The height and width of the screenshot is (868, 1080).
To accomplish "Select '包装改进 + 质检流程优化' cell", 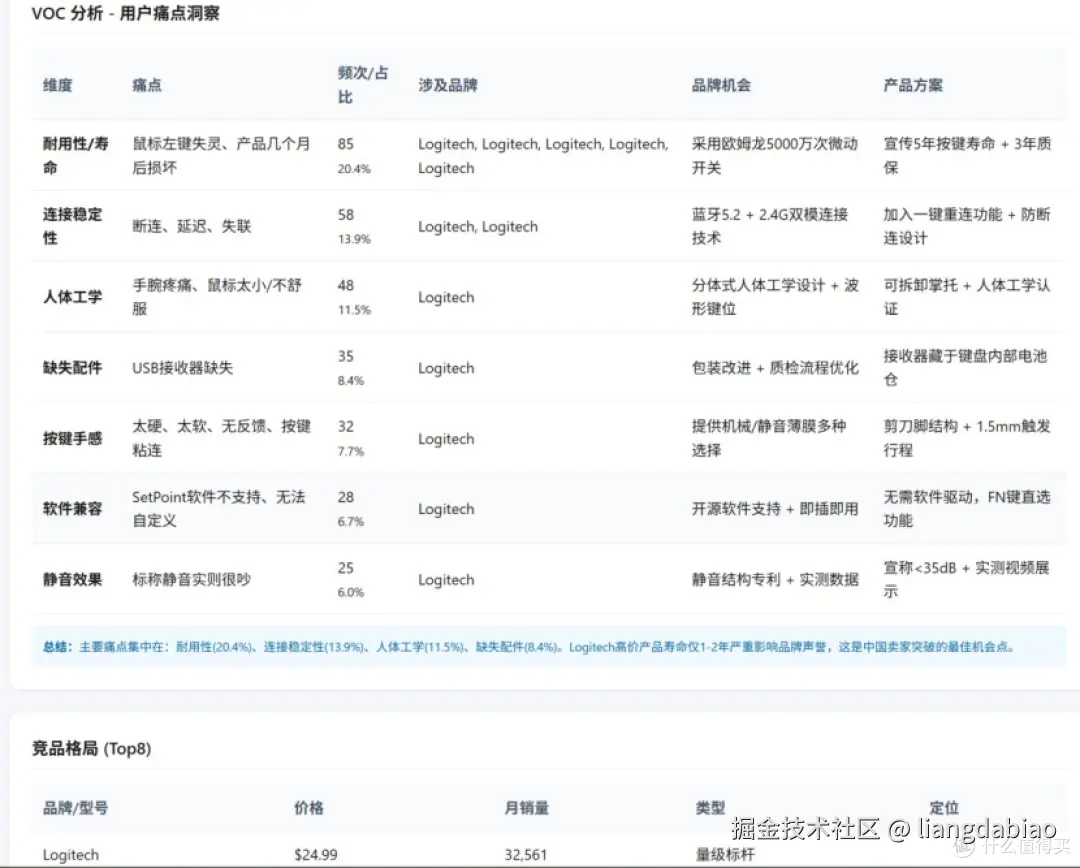I will (775, 368).
